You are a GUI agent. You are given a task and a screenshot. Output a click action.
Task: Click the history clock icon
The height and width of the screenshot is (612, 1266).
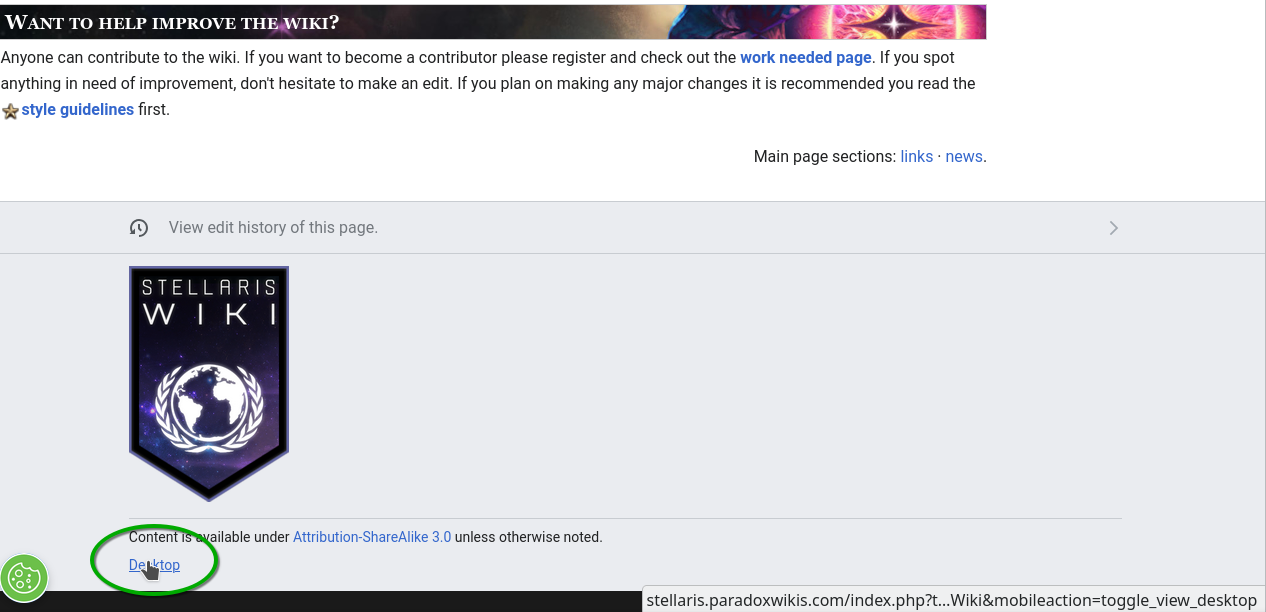(x=139, y=228)
